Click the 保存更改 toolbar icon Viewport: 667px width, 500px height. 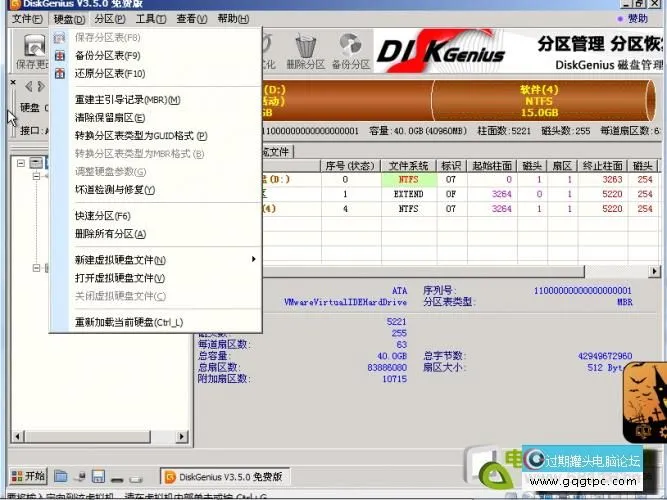[33, 46]
